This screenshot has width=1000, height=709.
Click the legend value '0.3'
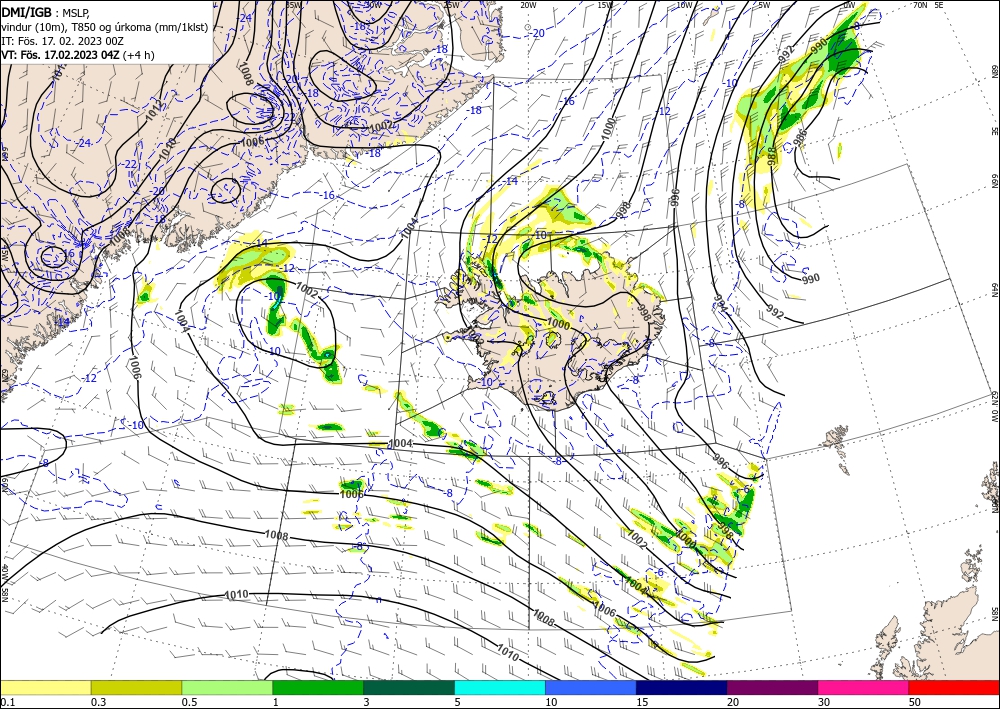(98, 702)
